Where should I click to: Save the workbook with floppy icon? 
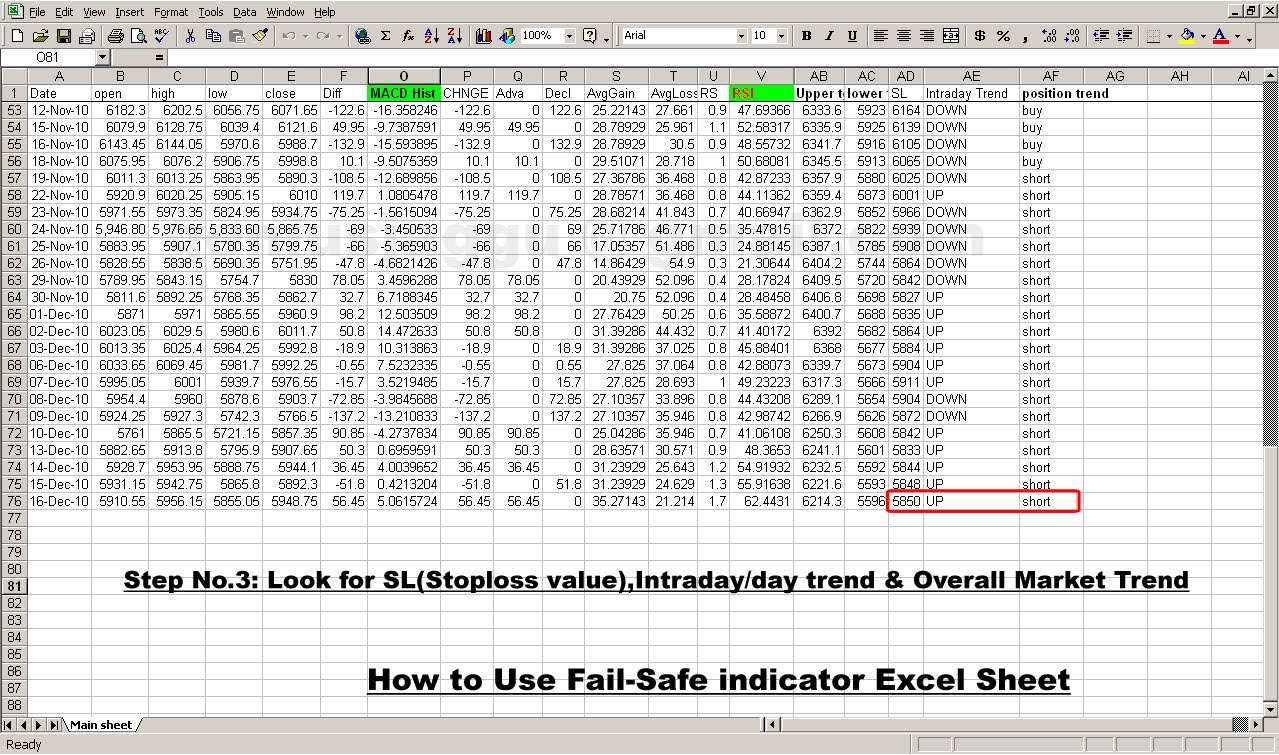[x=63, y=36]
